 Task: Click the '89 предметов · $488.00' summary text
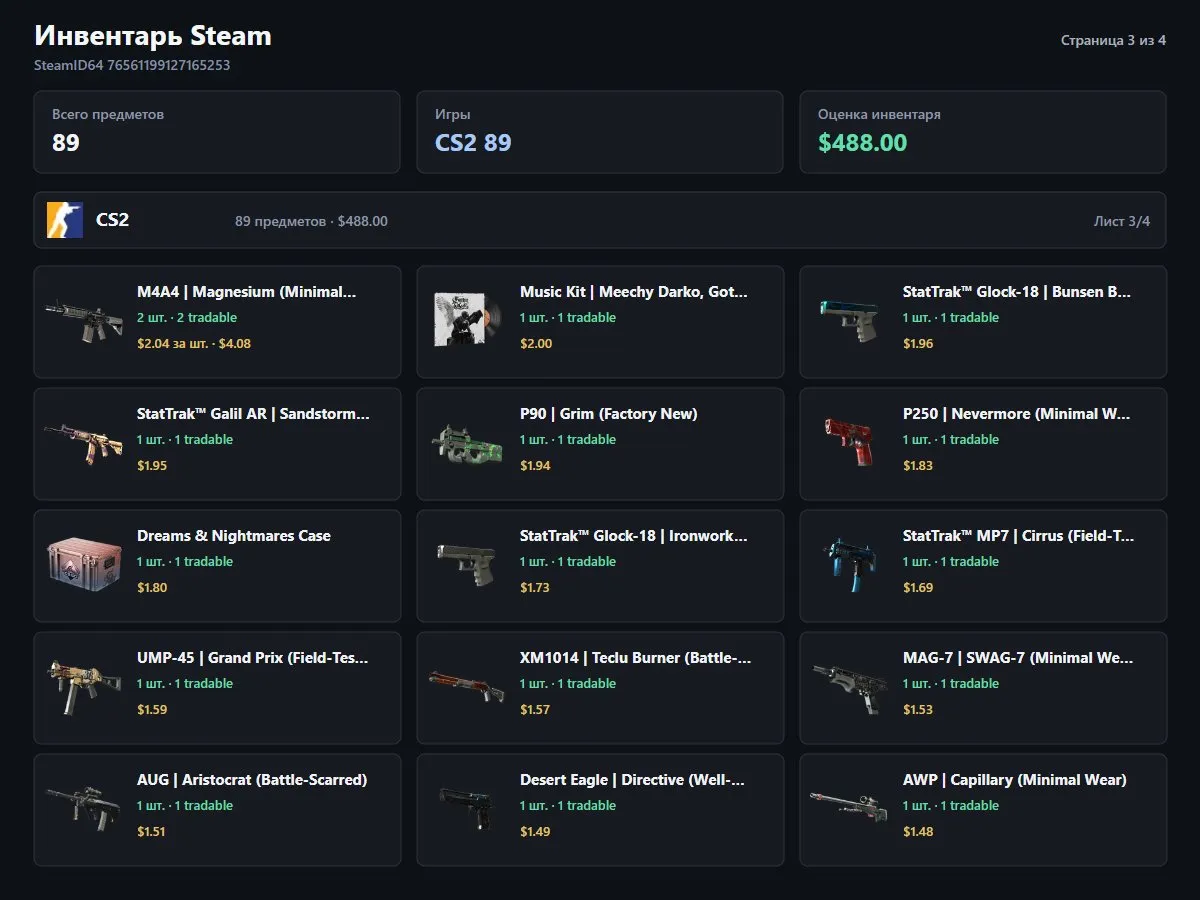tap(311, 221)
